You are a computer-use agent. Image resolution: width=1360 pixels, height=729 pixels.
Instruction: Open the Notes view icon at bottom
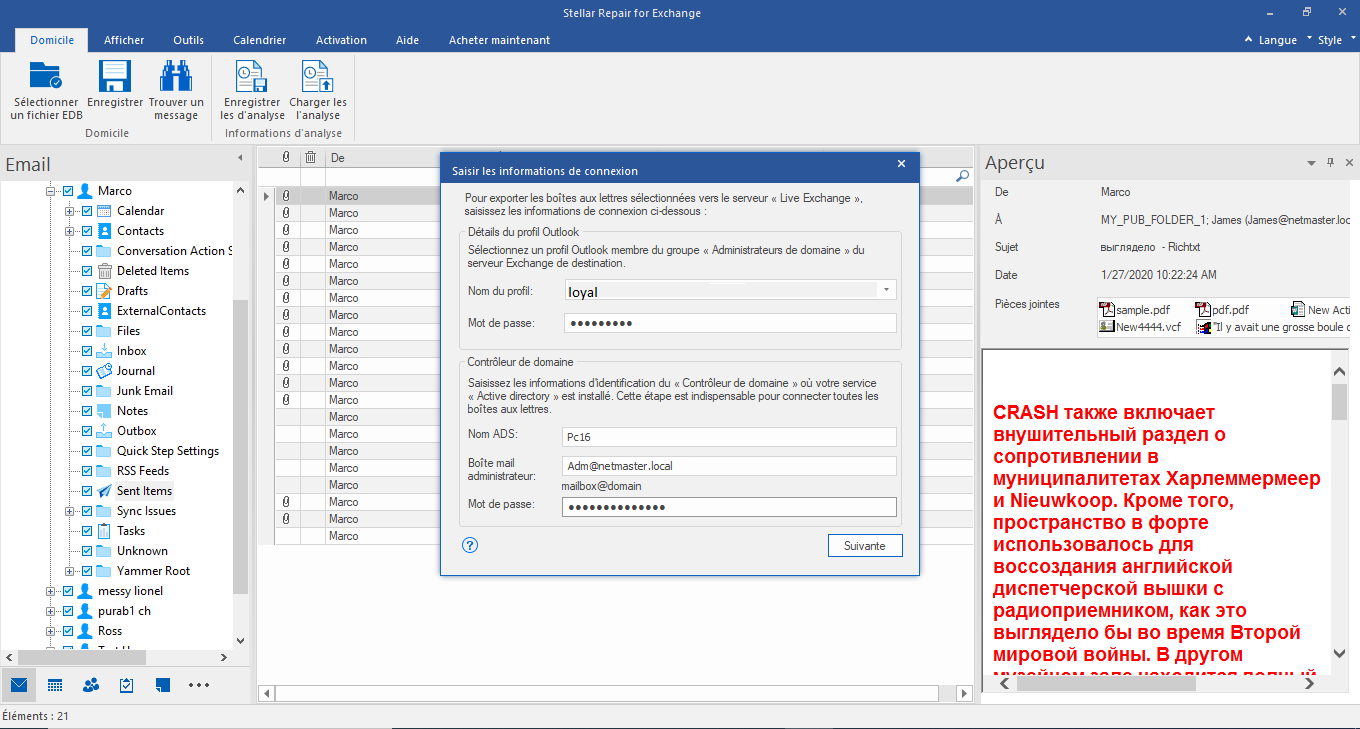(163, 685)
